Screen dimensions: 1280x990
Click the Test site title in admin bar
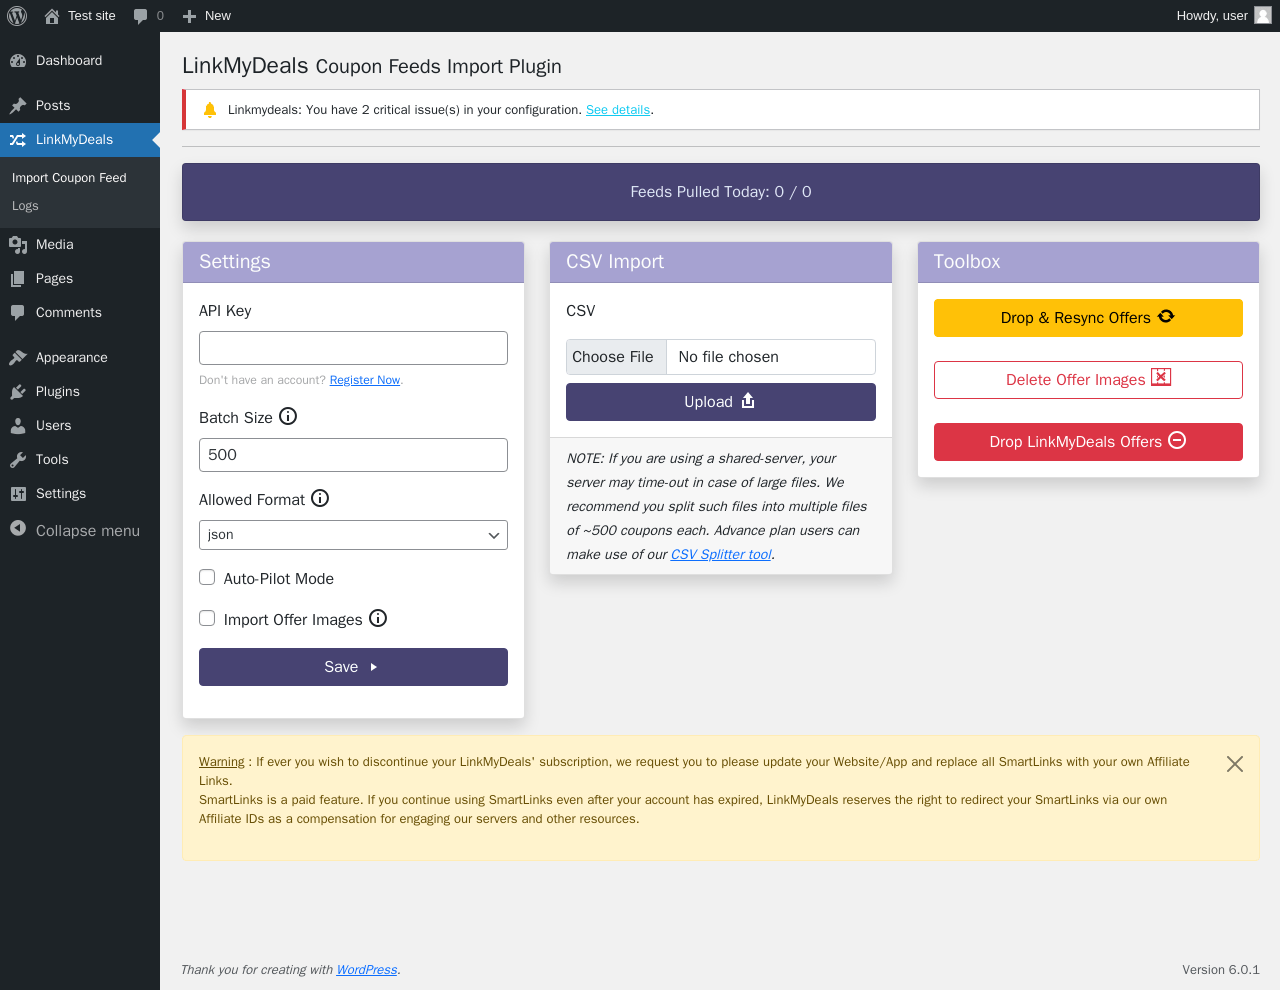point(92,16)
